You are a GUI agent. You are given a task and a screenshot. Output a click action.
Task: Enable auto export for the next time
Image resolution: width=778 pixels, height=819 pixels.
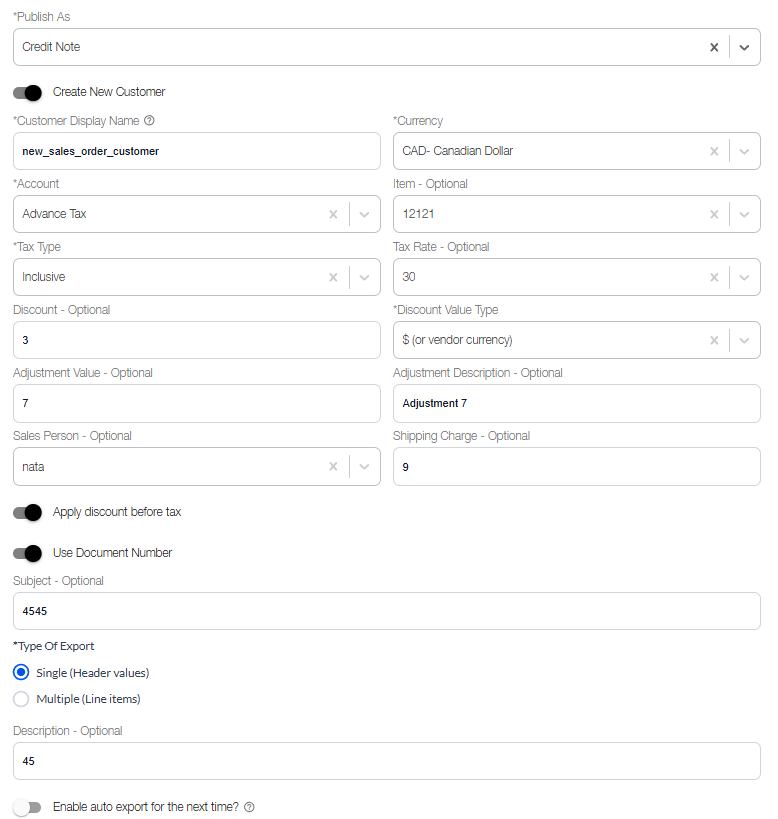click(28, 807)
